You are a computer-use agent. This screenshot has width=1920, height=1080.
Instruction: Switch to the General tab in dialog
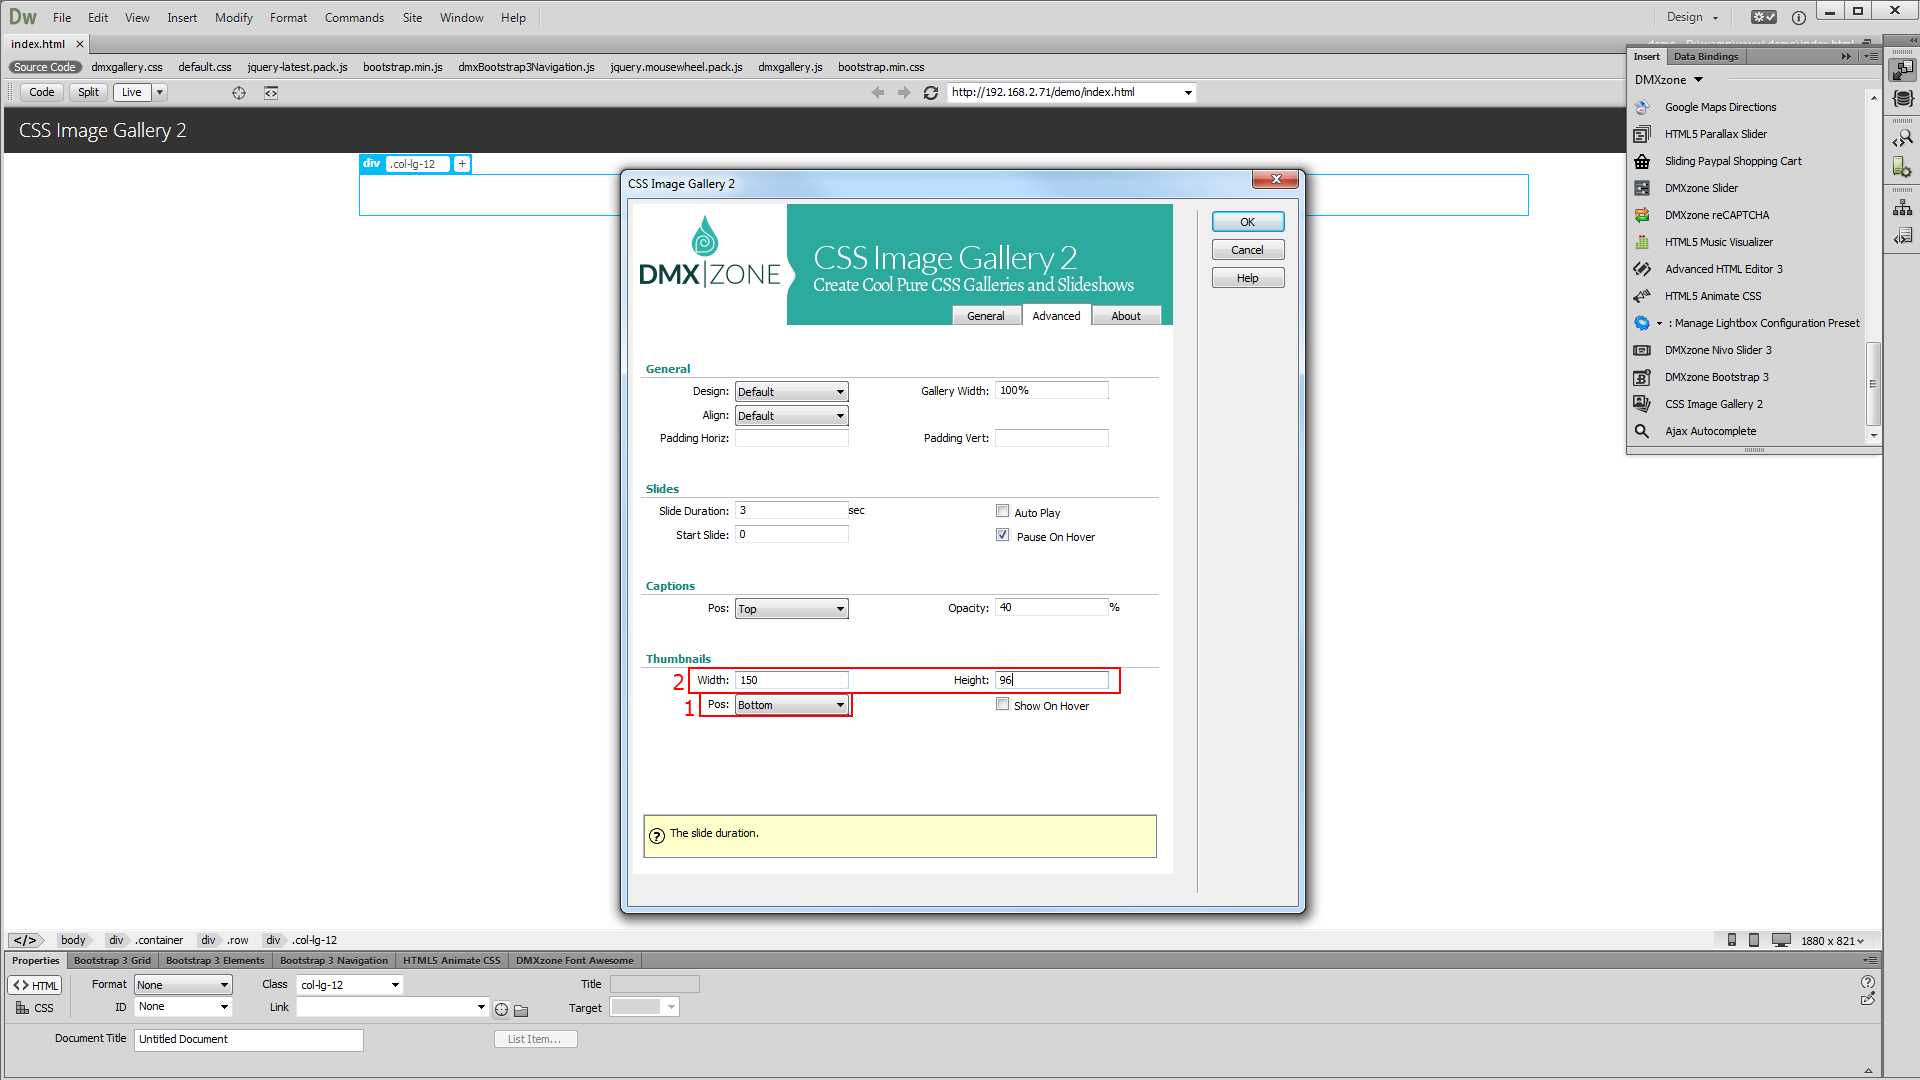coord(985,316)
